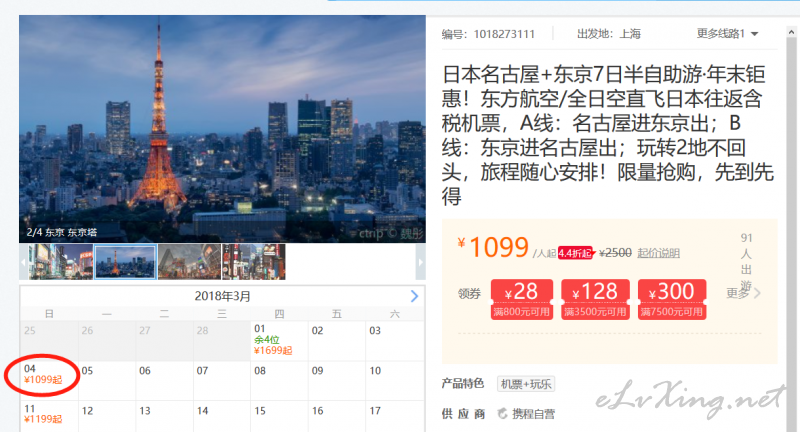The image size is (800, 432).
Task: Select calendar date 08
Action: tap(279, 380)
